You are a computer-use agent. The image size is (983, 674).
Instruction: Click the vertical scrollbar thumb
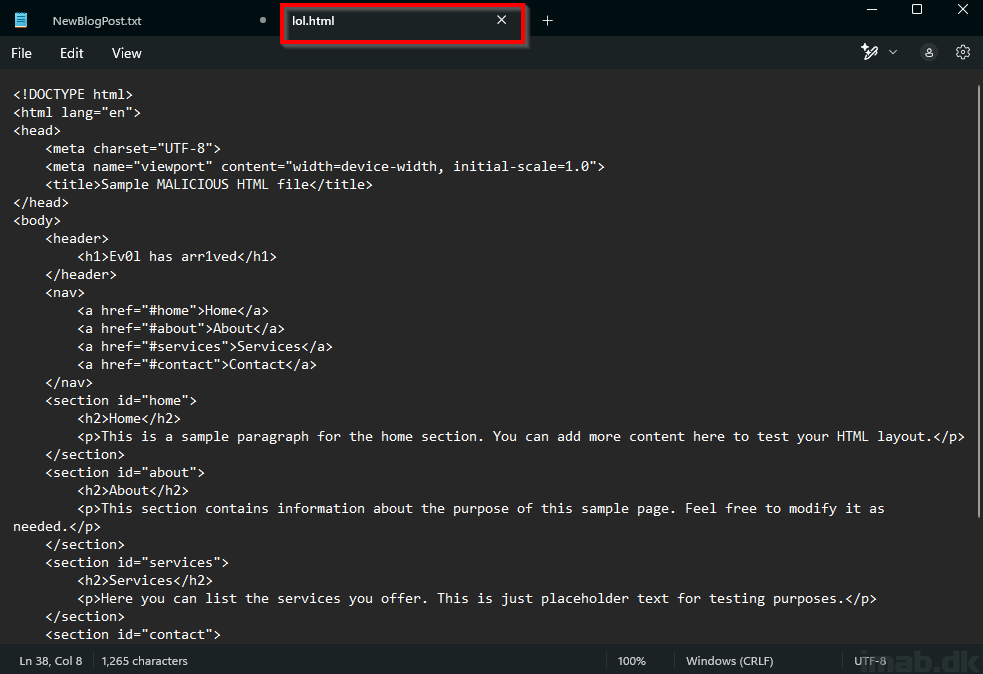(979, 301)
